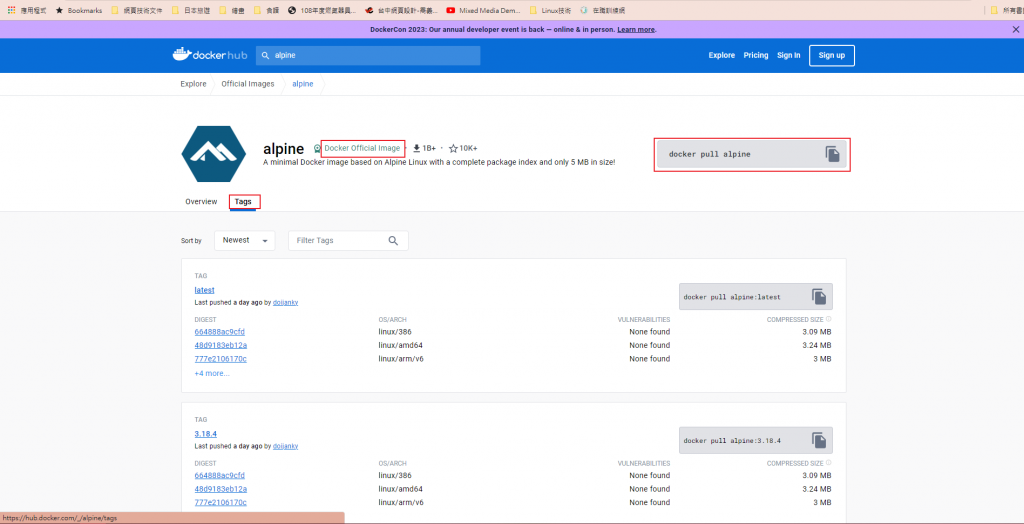The image size is (1024, 524).
Task: Switch to the Tags tab
Action: click(243, 202)
